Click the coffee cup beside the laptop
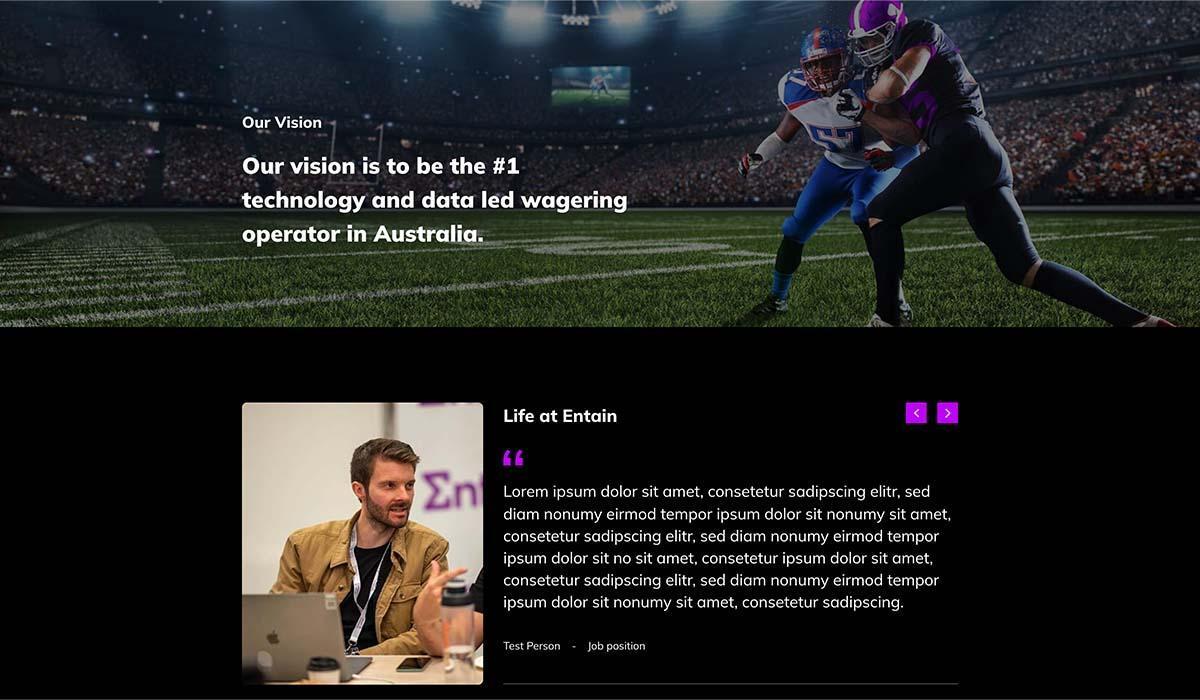Screen dimensions: 1200x700 [322, 669]
